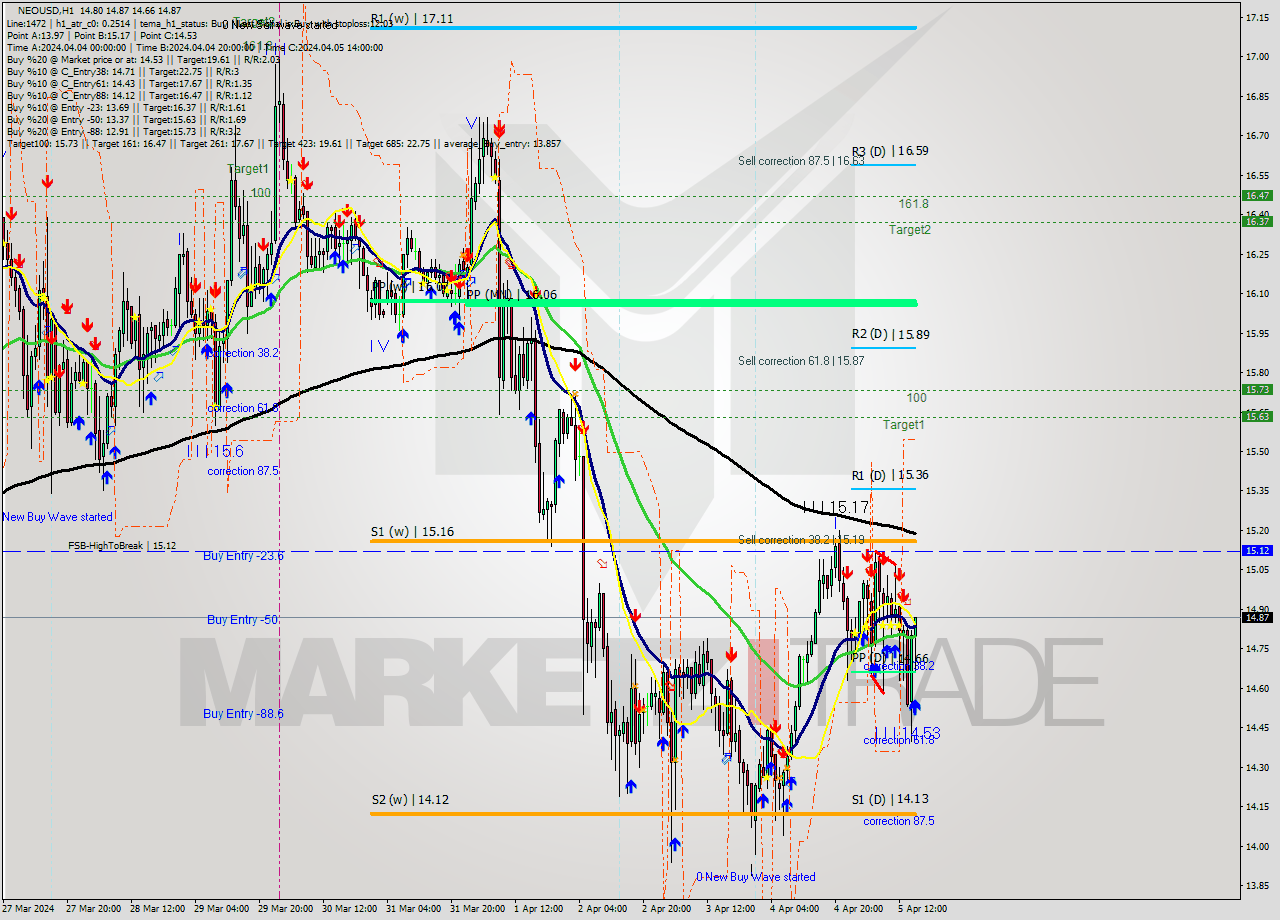Select the 'Buy Entry -23.6' label
The image size is (1280, 920).
[243, 556]
